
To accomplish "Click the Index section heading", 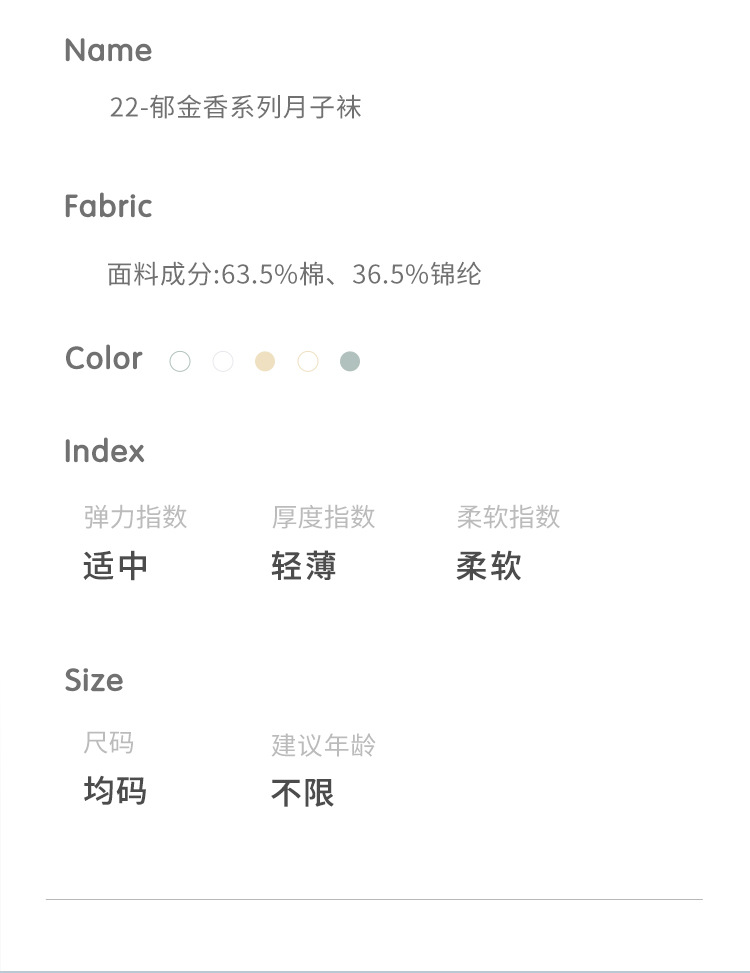I will (104, 451).
